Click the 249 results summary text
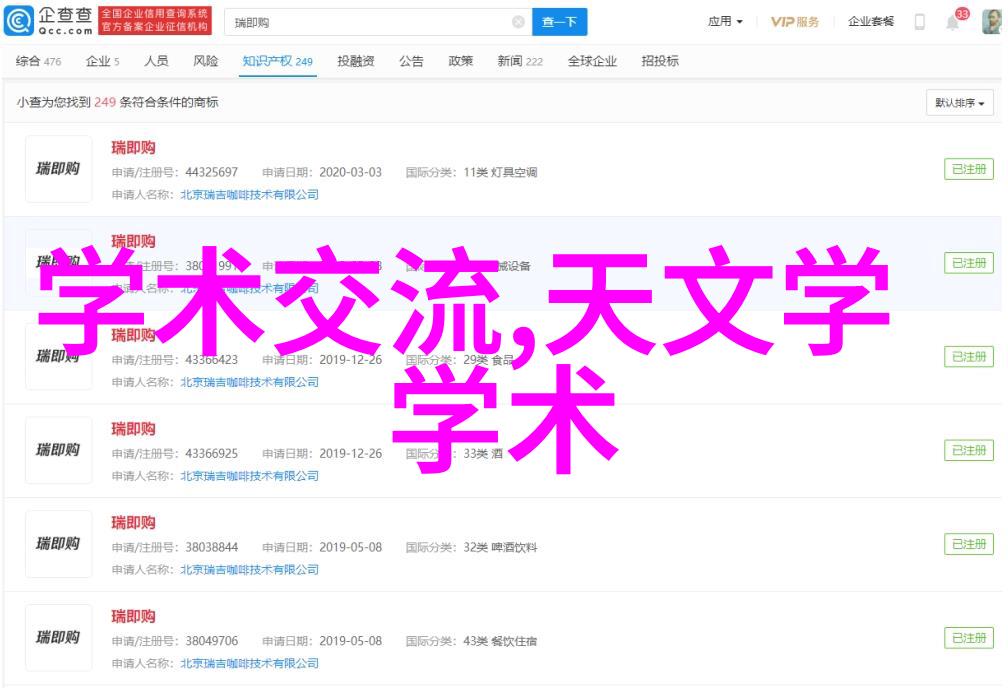 pos(118,102)
